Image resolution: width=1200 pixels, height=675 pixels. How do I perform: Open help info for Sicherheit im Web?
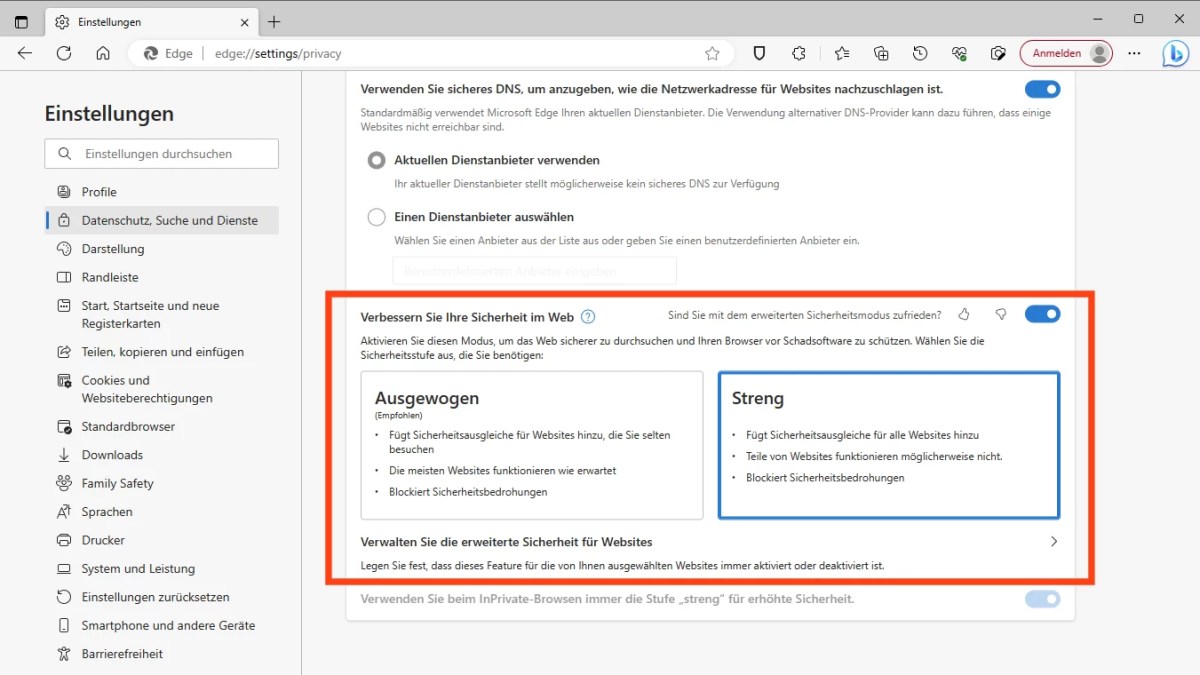pos(588,317)
